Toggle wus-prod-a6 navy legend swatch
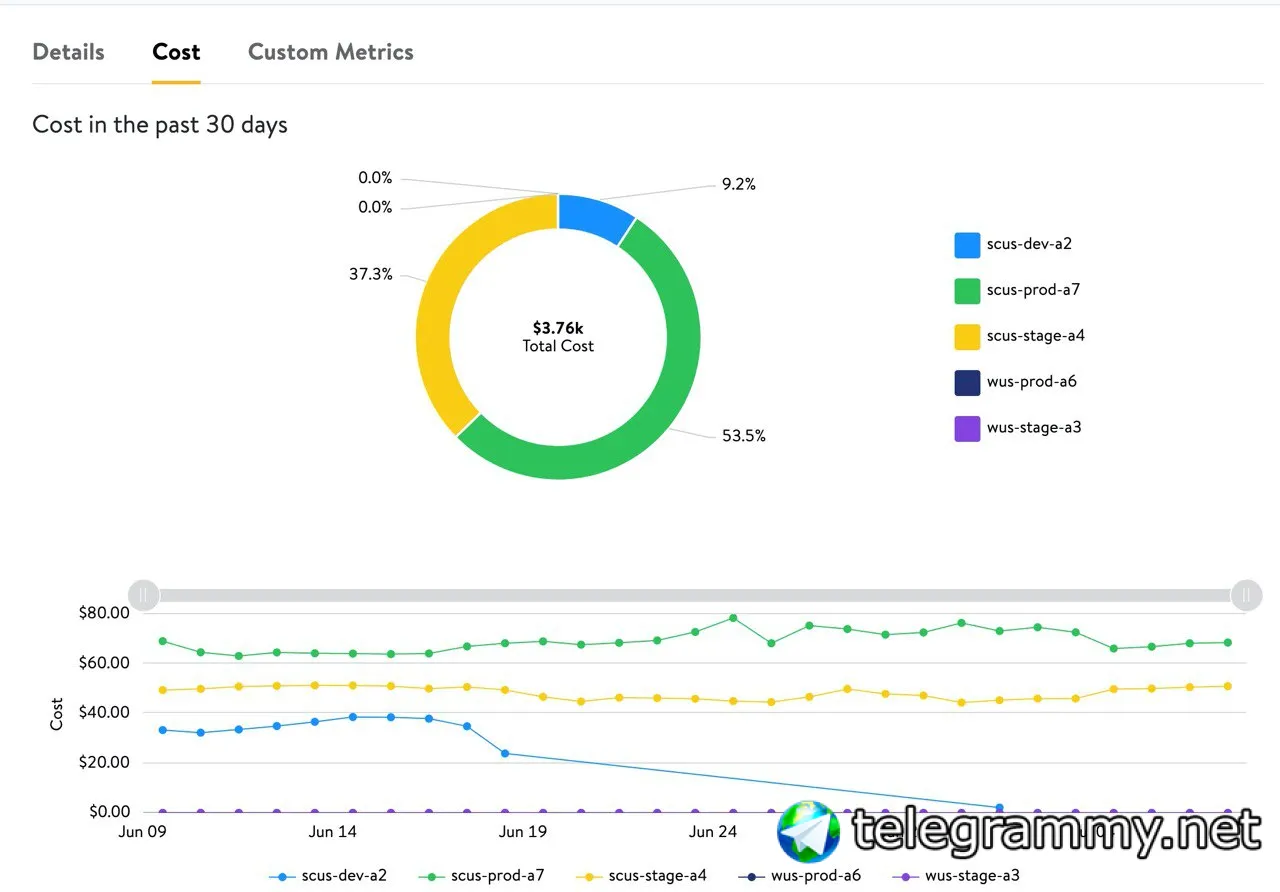Image resolution: width=1280 pixels, height=892 pixels. click(967, 383)
